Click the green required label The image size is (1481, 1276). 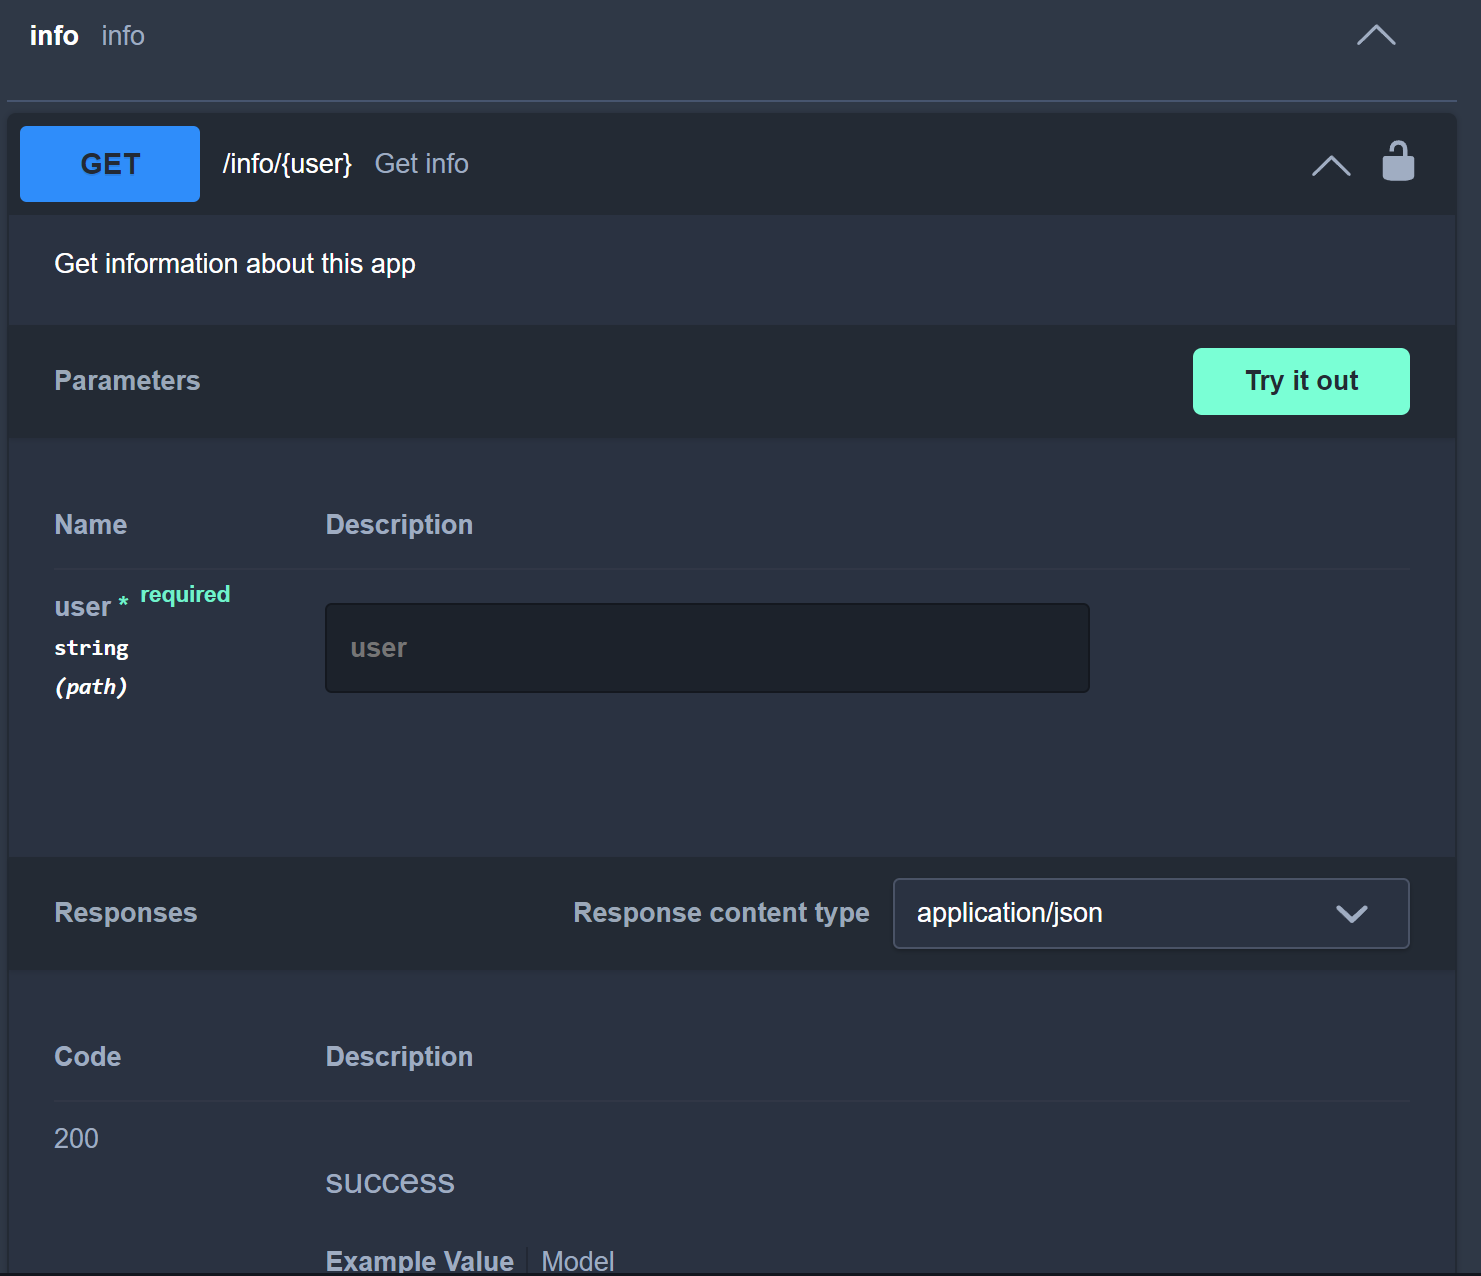point(185,594)
